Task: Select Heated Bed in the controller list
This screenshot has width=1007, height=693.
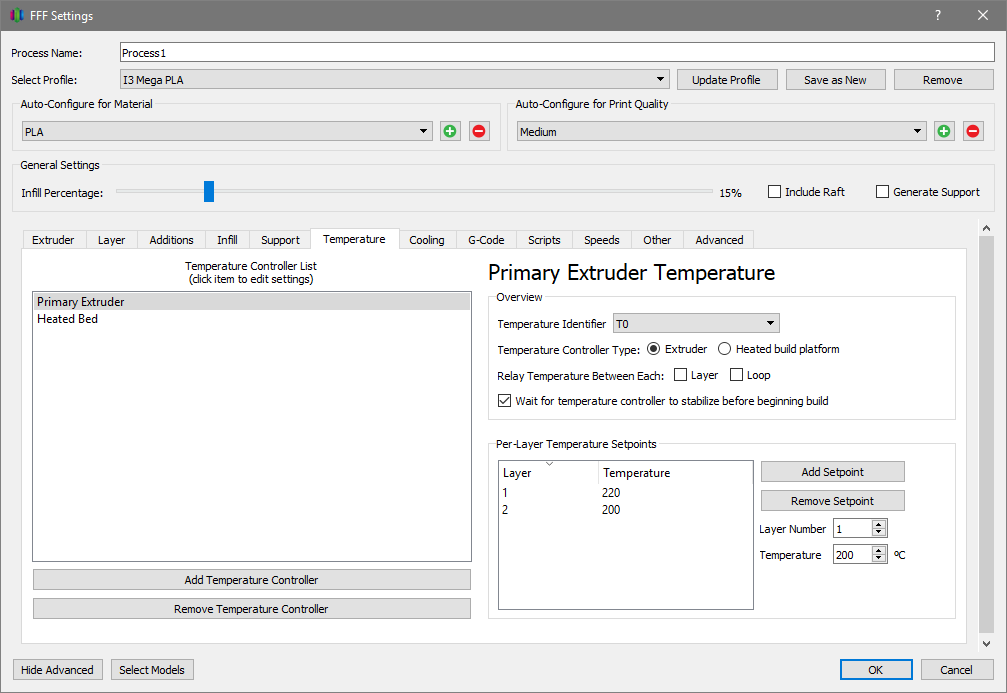Action: pos(252,319)
